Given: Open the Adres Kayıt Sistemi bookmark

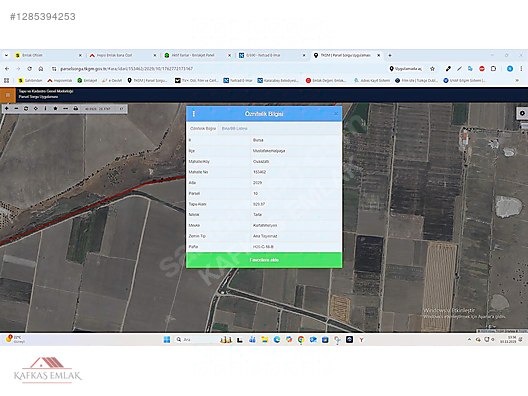Looking at the screenshot, I should tap(372, 80).
